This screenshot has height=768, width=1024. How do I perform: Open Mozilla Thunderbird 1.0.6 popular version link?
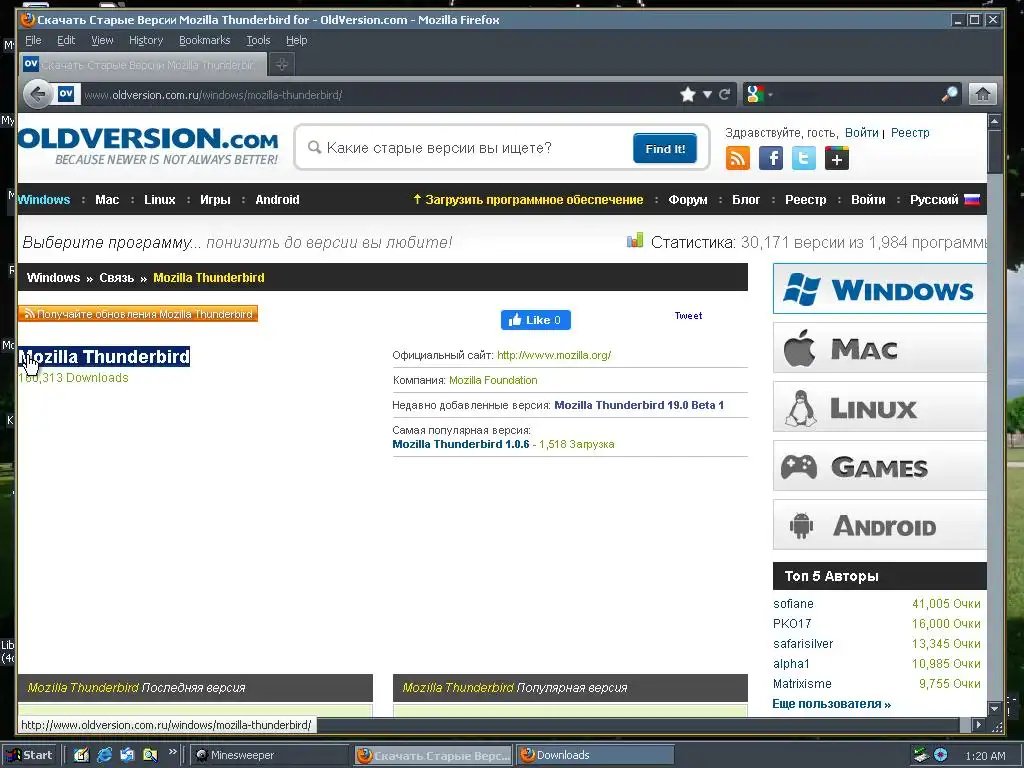pyautogui.click(x=460, y=444)
